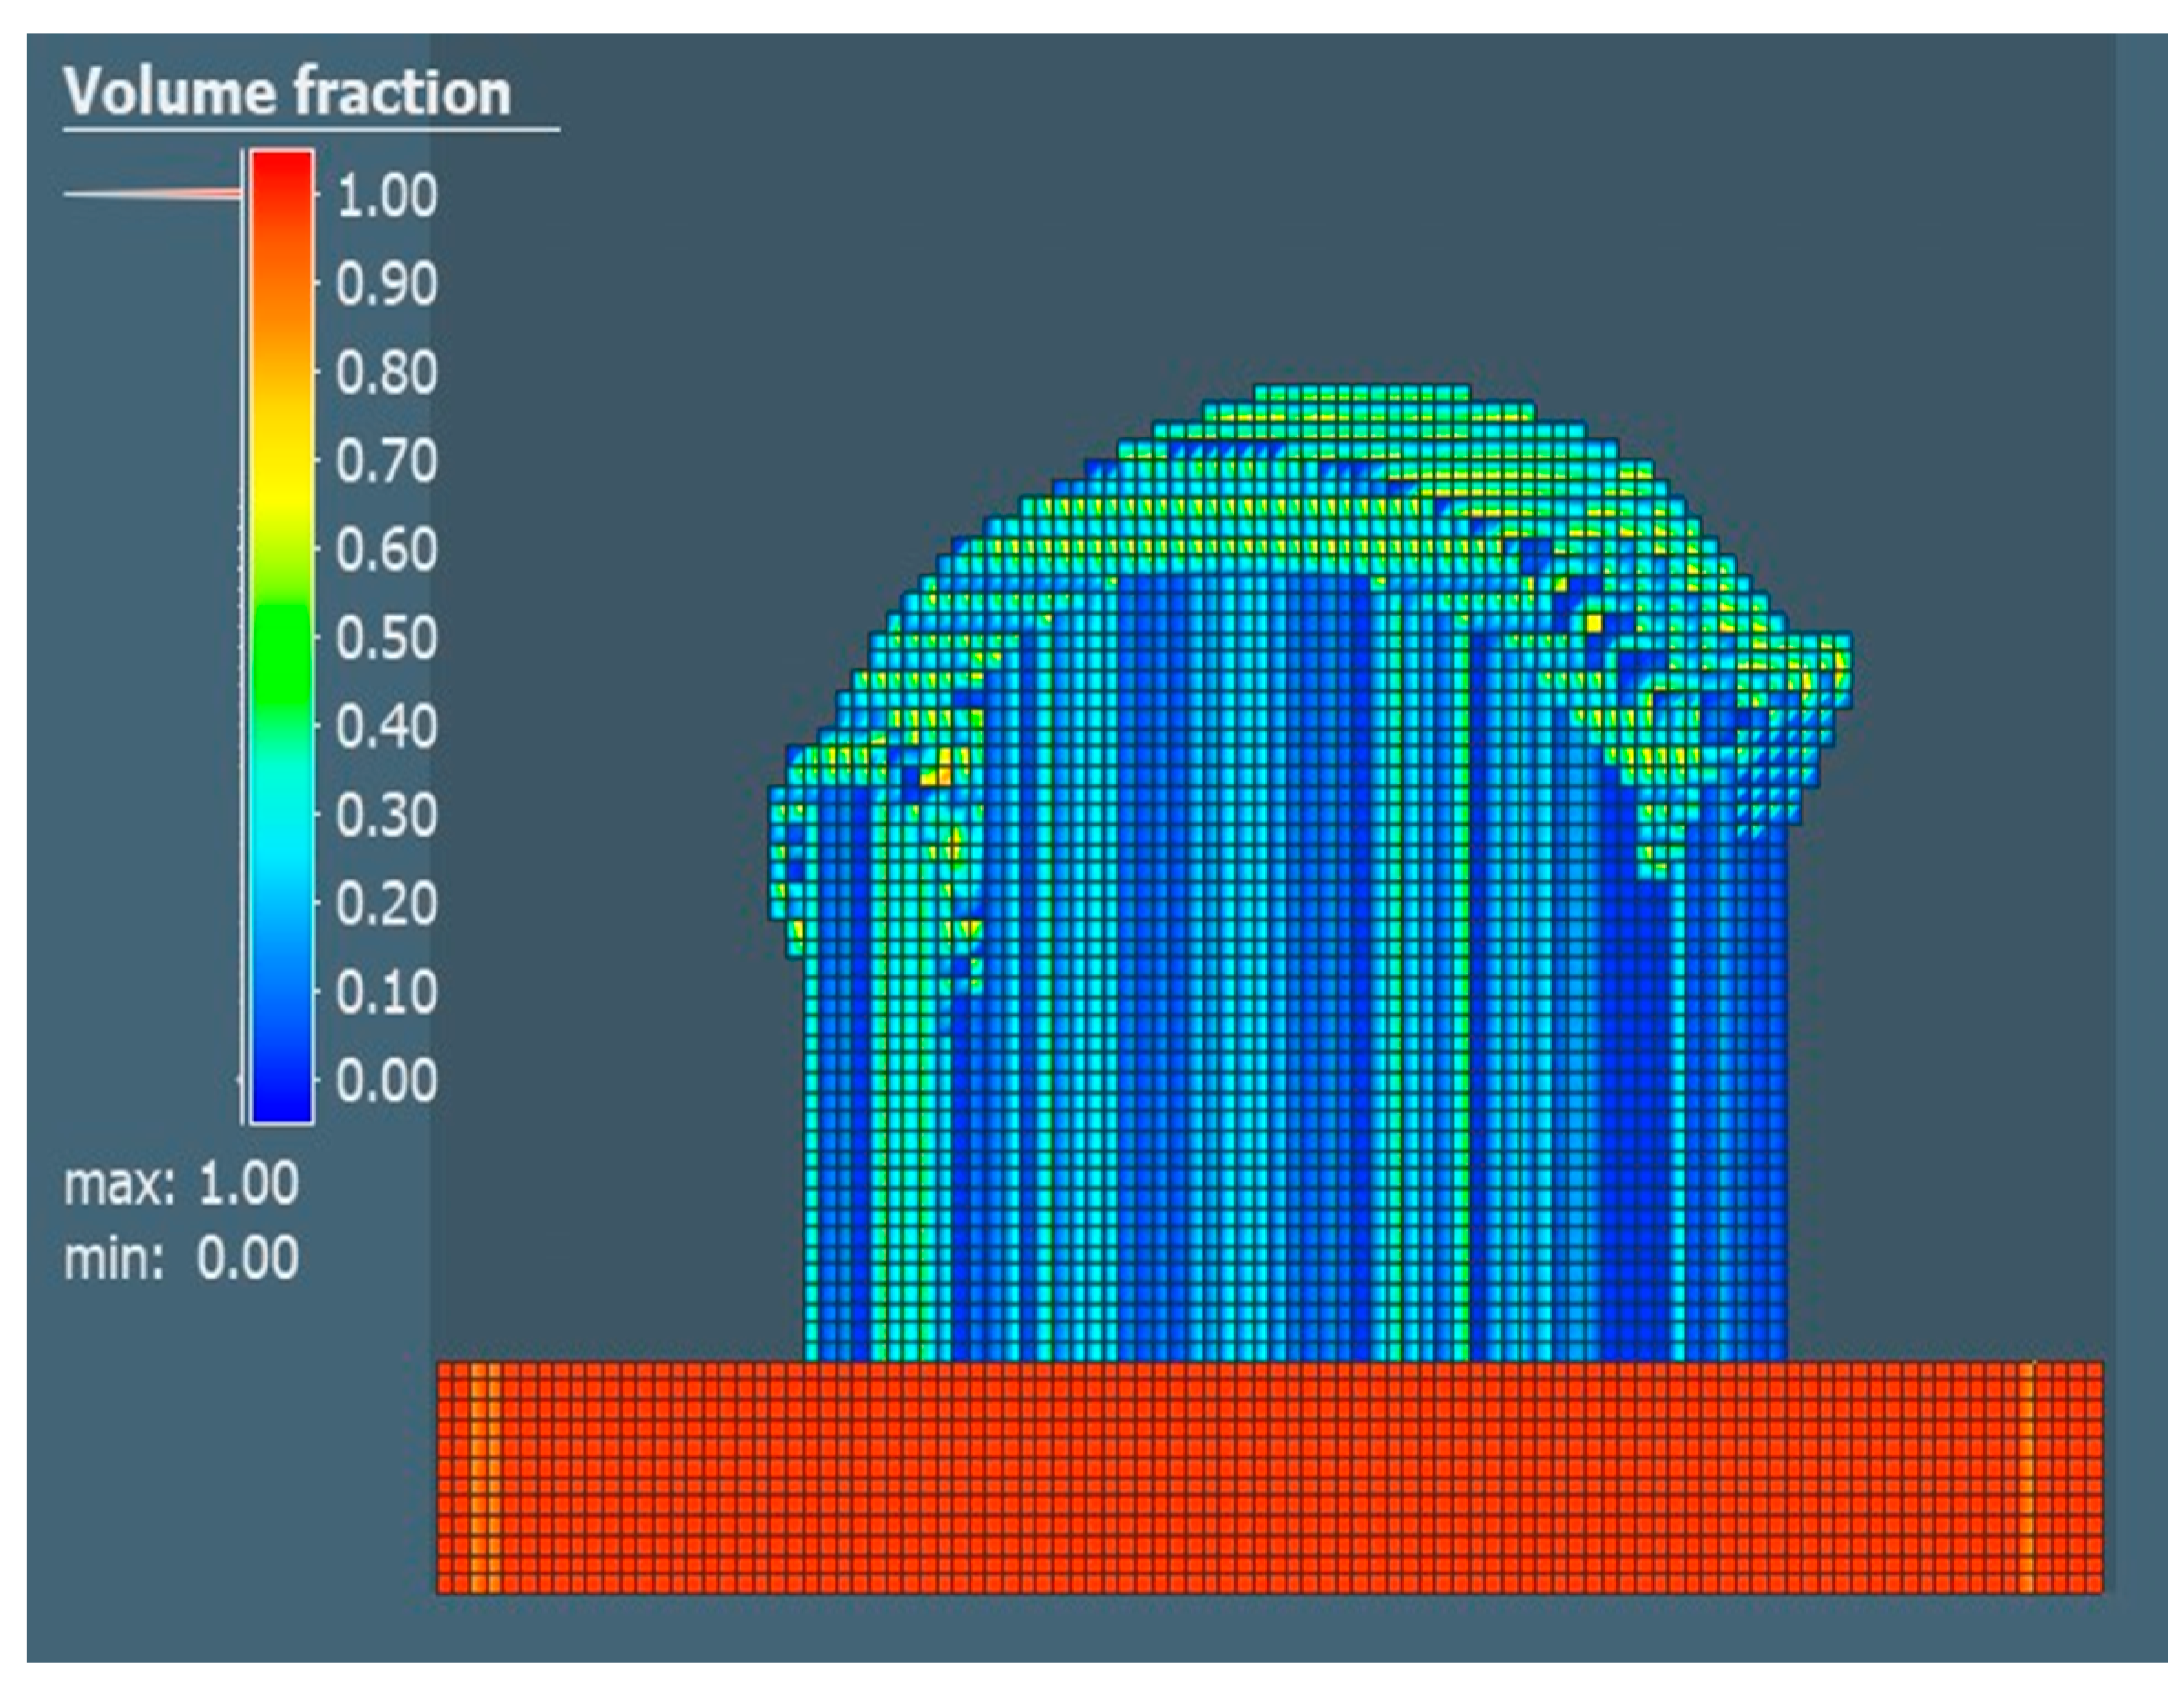Click the 1.00 legend scale label
2184x1684 pixels.
click(x=386, y=196)
